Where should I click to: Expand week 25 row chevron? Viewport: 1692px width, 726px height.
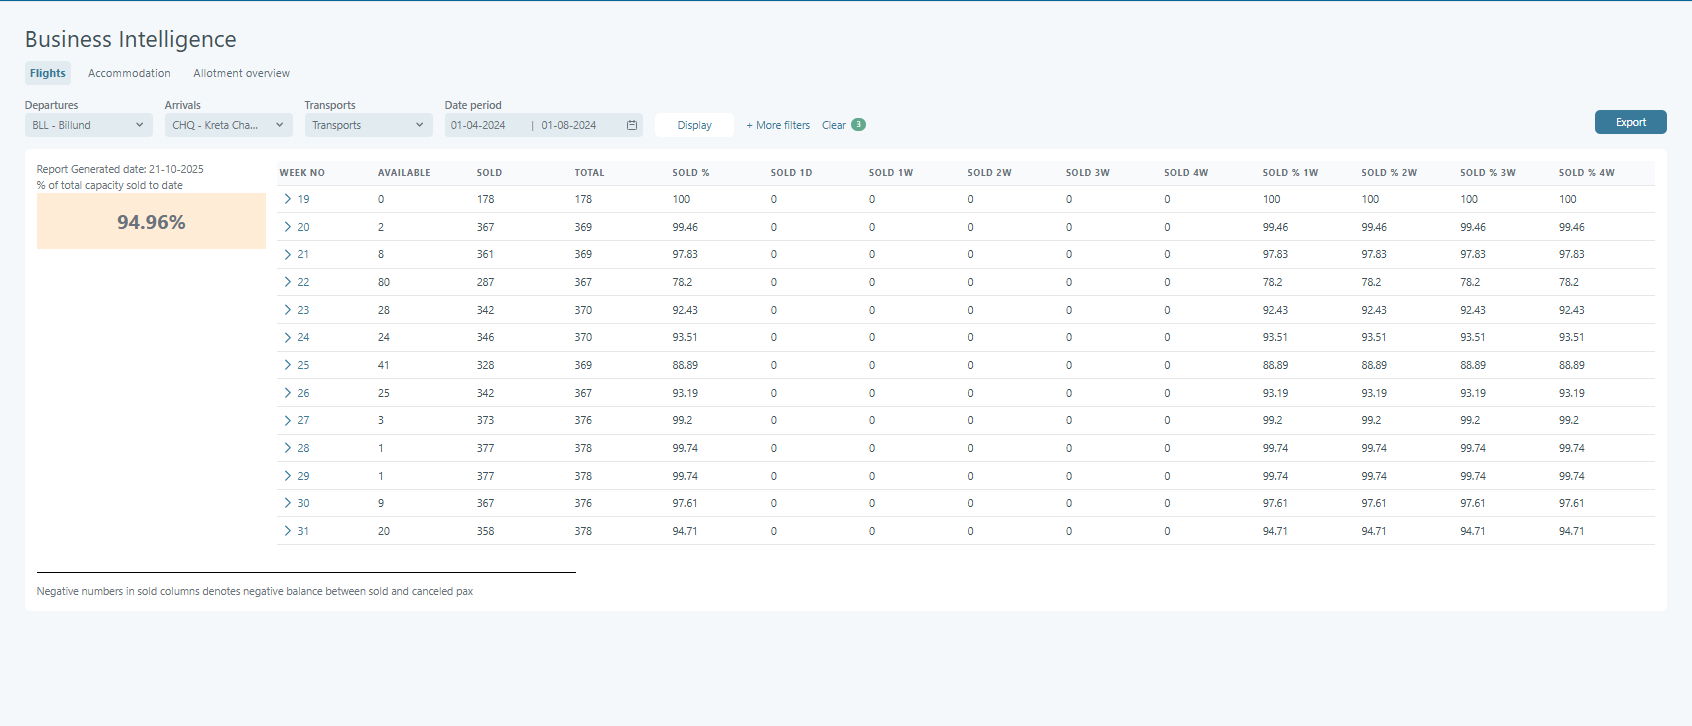click(288, 365)
